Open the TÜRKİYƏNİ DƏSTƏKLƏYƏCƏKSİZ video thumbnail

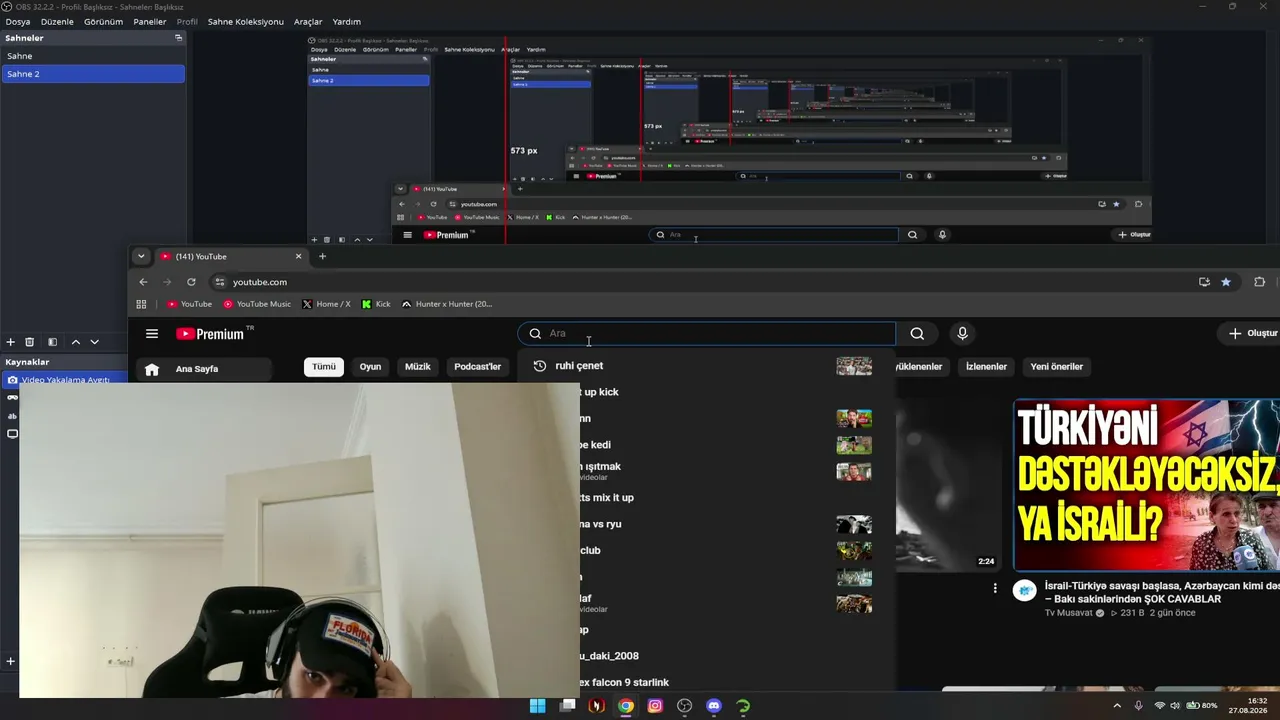coord(1147,485)
